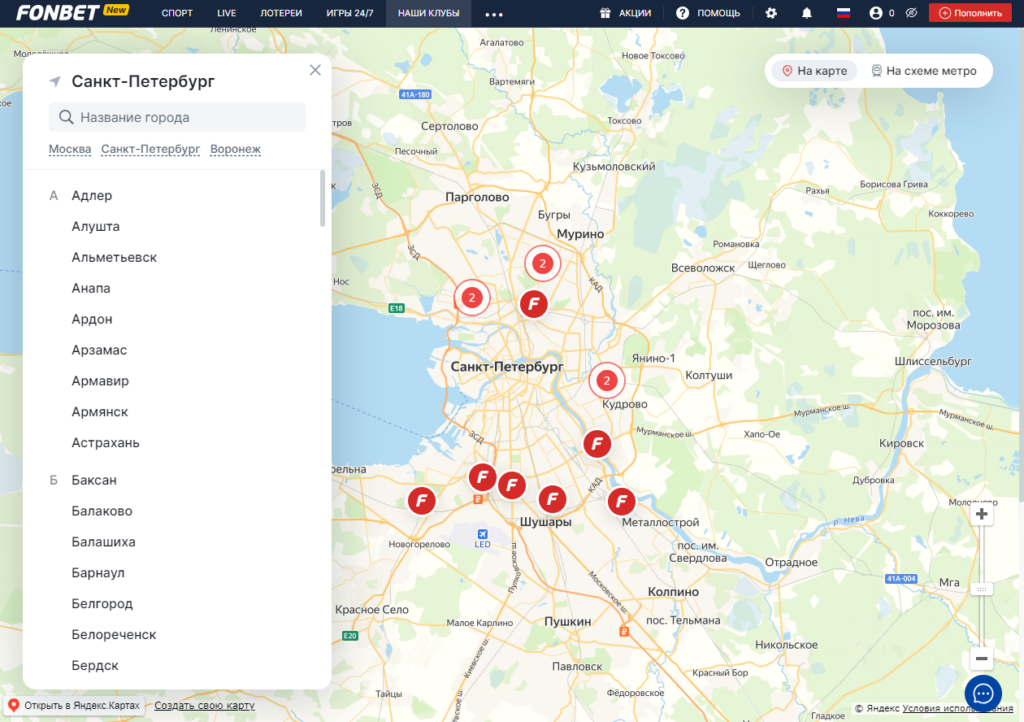The width and height of the screenshot is (1024, 722).
Task: Select Армянск from city list
Action: pos(99,412)
